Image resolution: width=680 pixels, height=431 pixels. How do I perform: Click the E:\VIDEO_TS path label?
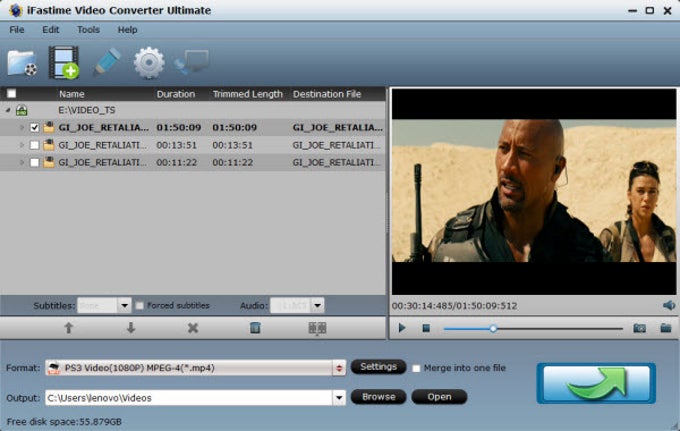point(87,110)
